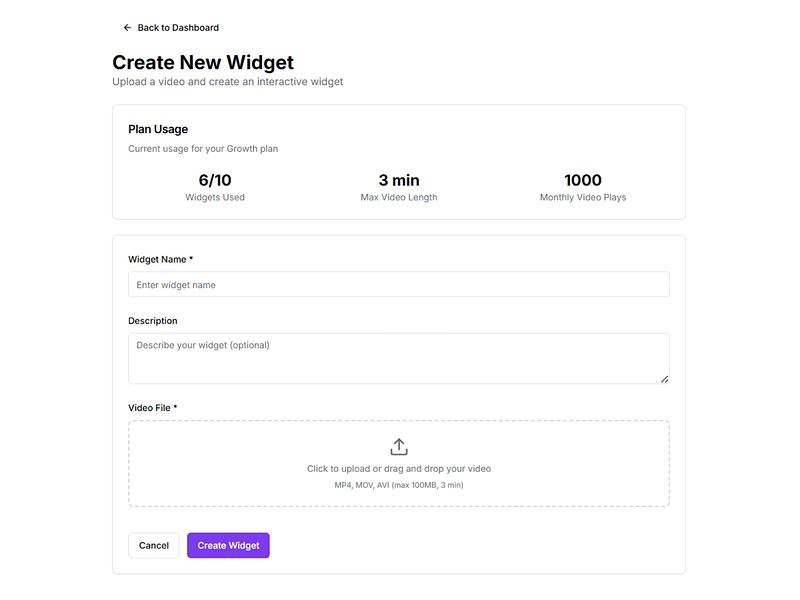Click the Description textarea
Screen dimensions: 800x600
point(399,355)
